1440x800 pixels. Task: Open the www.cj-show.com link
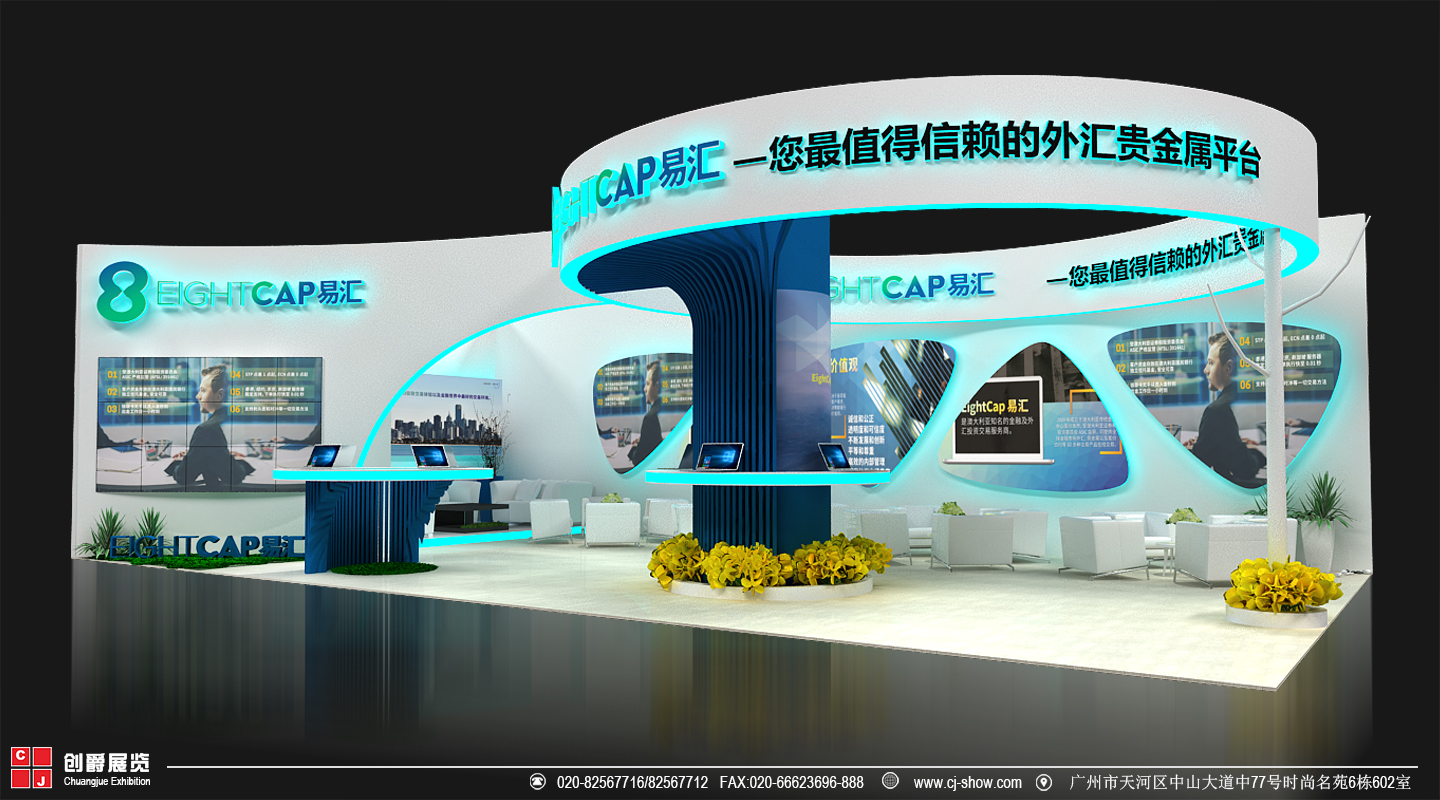(967, 782)
